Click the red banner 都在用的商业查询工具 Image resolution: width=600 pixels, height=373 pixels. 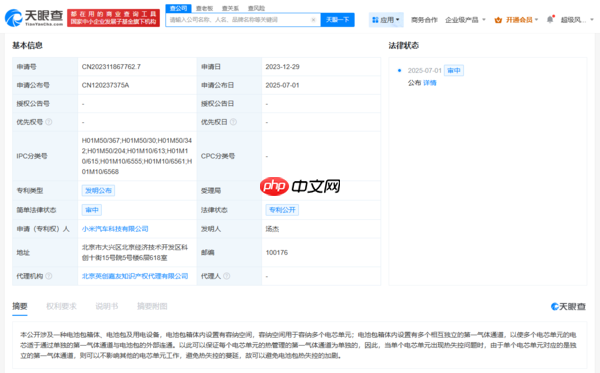[113, 18]
